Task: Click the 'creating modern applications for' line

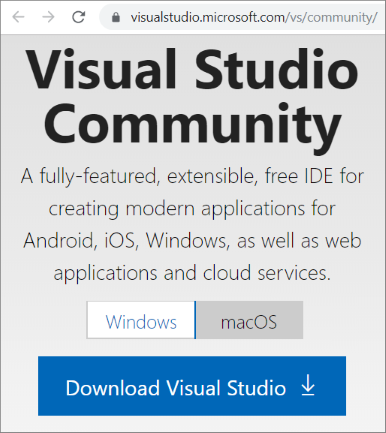Action: [x=192, y=209]
